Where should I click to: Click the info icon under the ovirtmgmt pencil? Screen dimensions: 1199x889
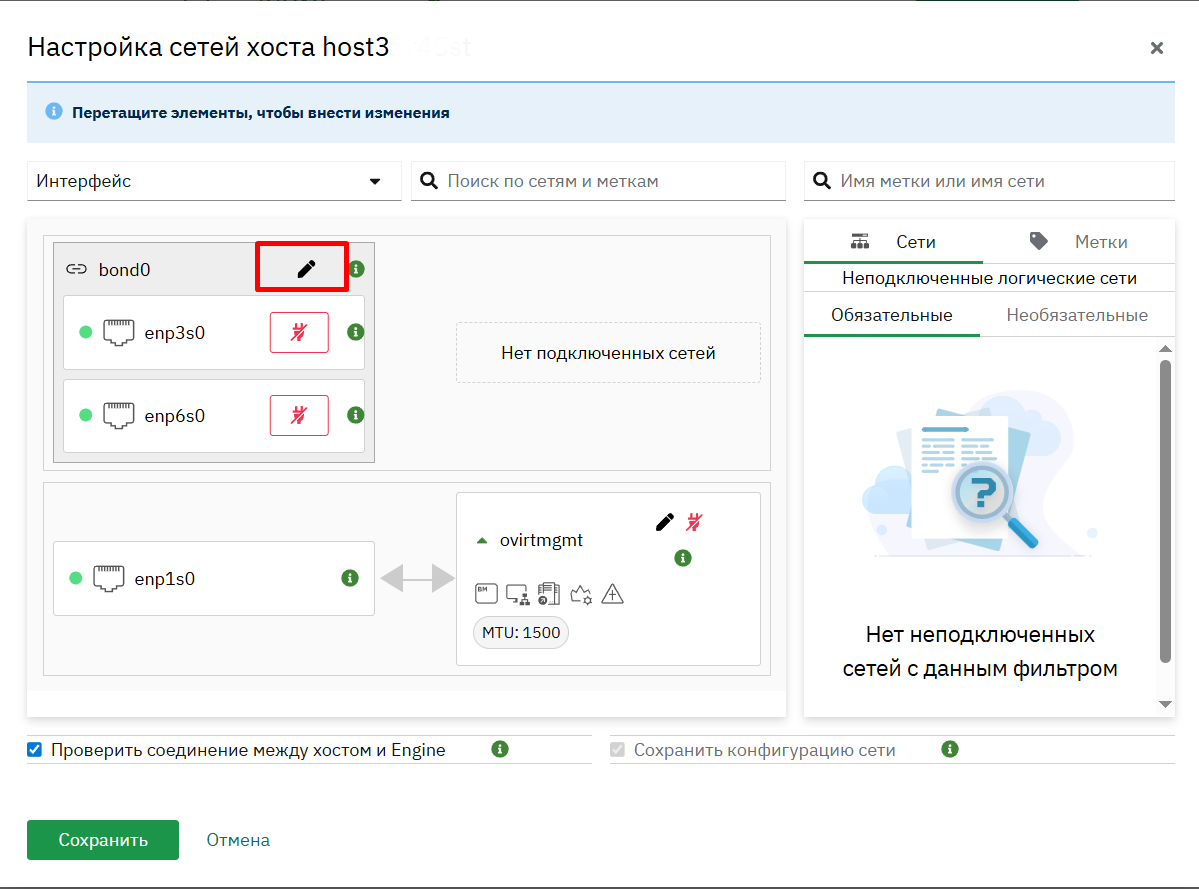point(683,558)
